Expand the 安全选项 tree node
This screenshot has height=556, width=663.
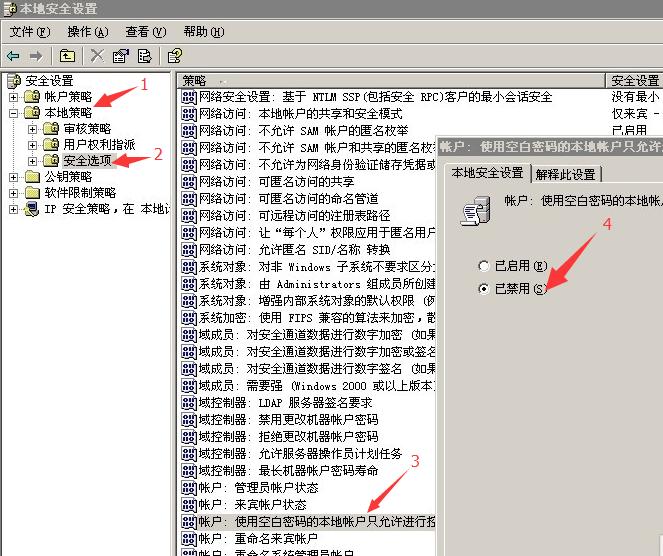click(x=33, y=161)
